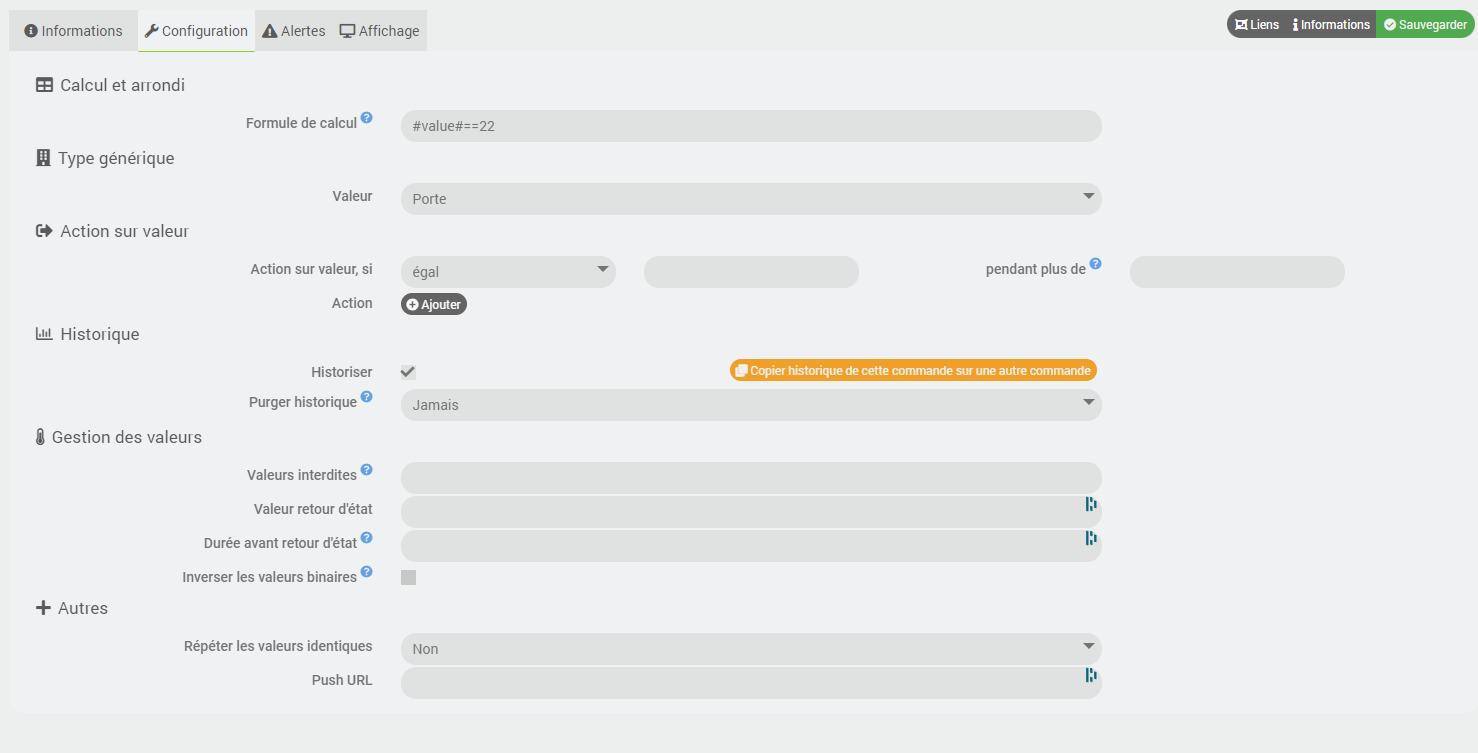Expand the Purger historique dropdown
Screen dimensions: 1478x753
coord(750,405)
